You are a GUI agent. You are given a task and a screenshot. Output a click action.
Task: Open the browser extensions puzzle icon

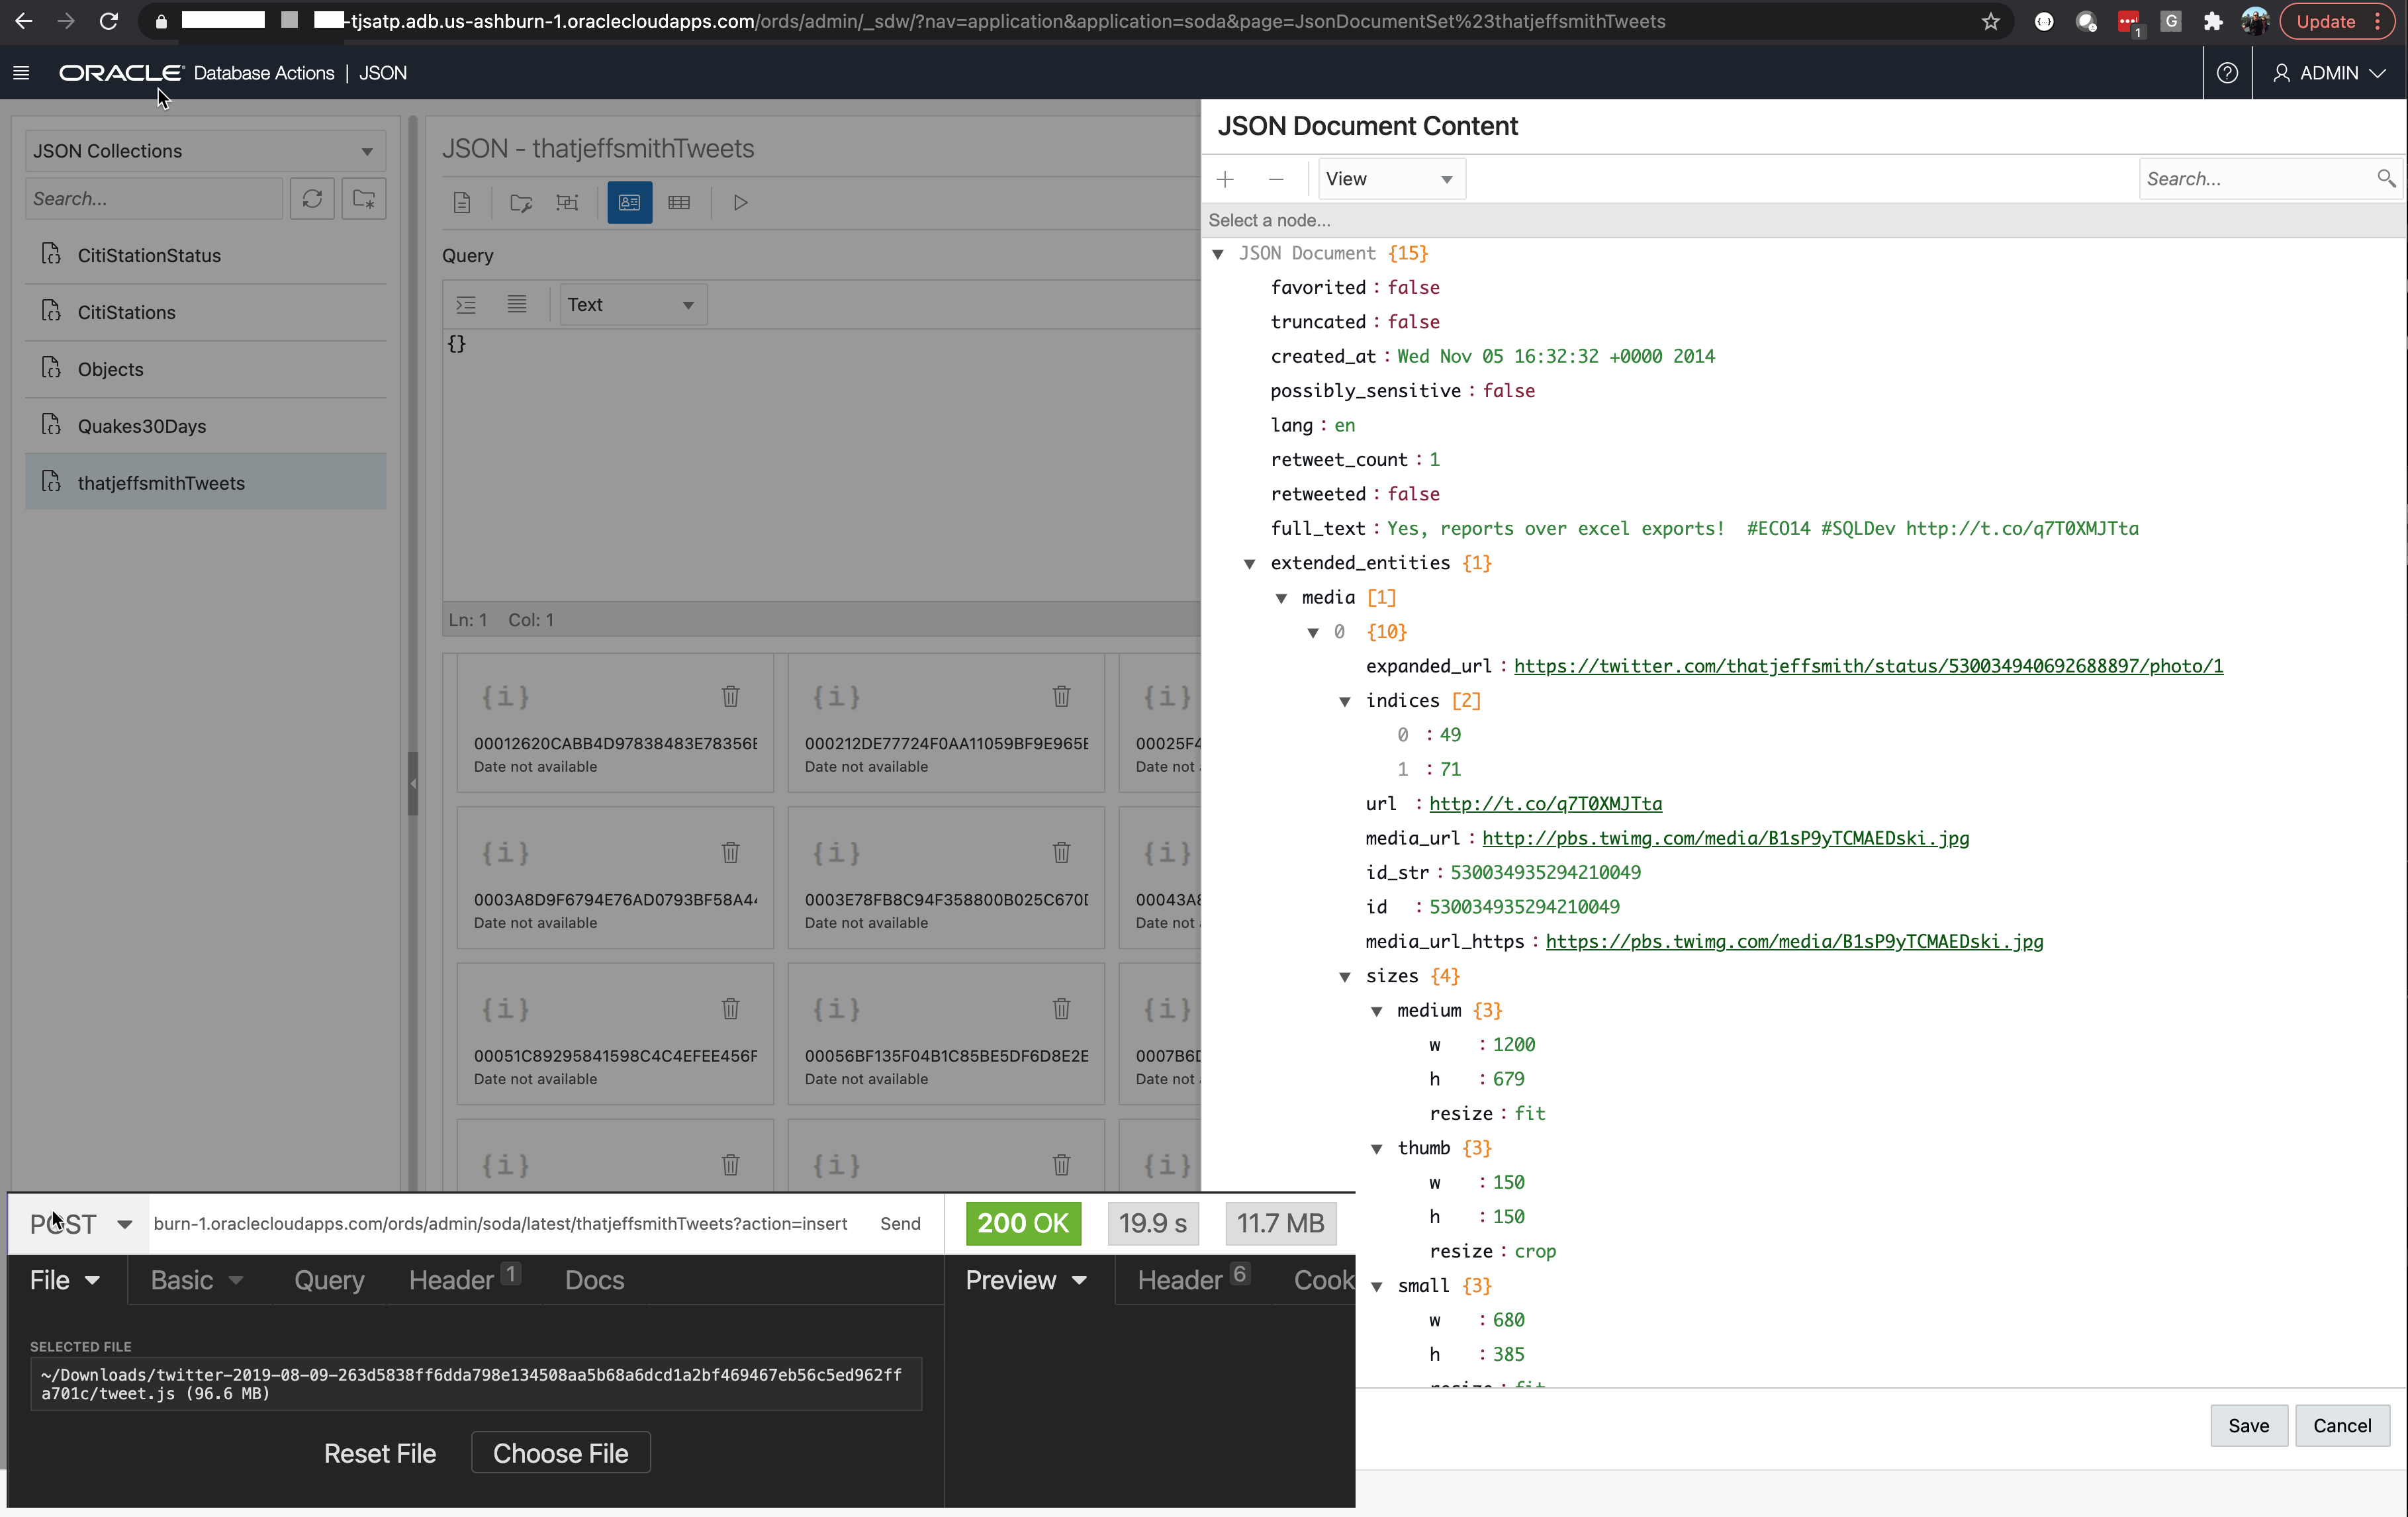pyautogui.click(x=2214, y=22)
